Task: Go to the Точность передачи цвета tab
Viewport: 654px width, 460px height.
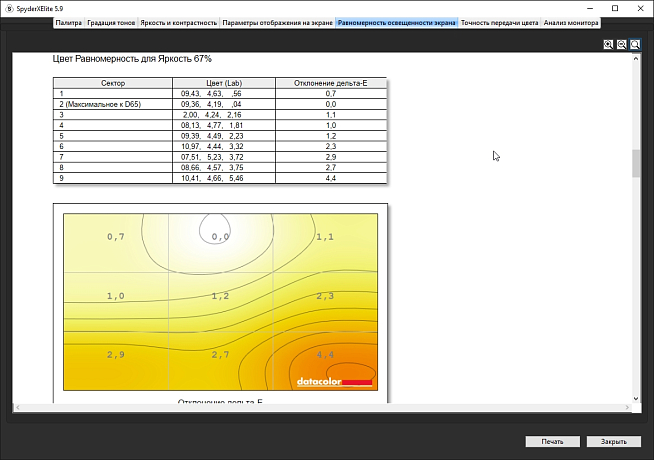Action: click(500, 21)
